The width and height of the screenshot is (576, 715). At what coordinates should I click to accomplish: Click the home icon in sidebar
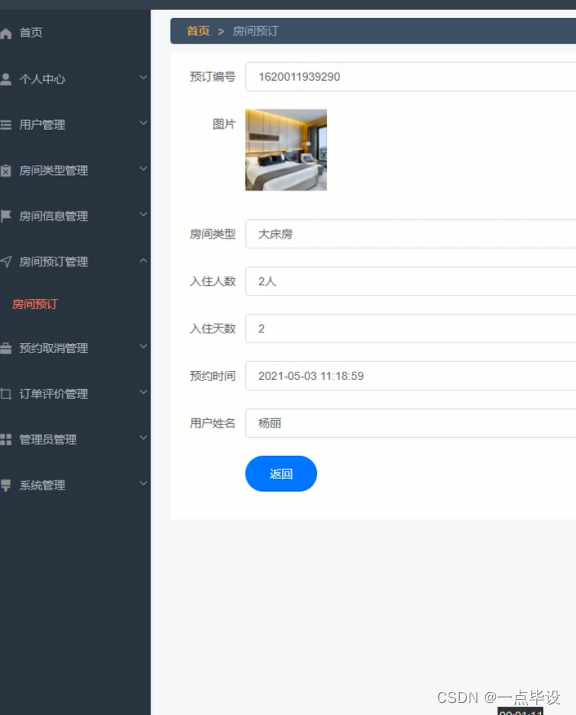[5, 33]
